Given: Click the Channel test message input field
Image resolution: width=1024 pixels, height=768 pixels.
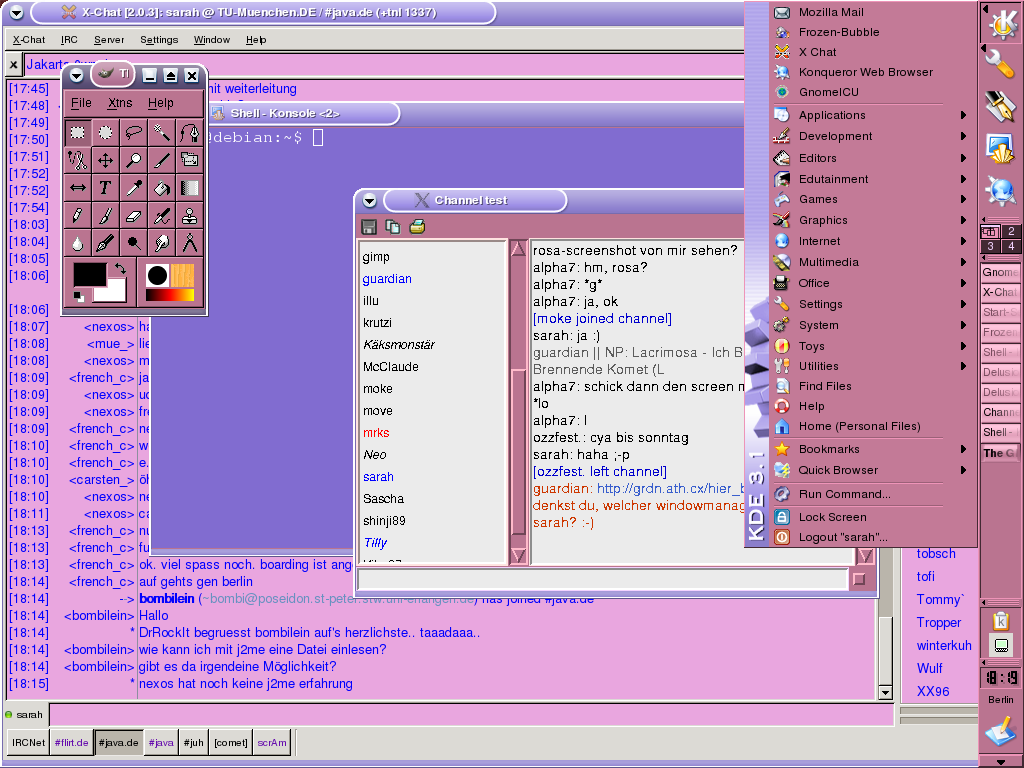Looking at the screenshot, I should [603, 579].
